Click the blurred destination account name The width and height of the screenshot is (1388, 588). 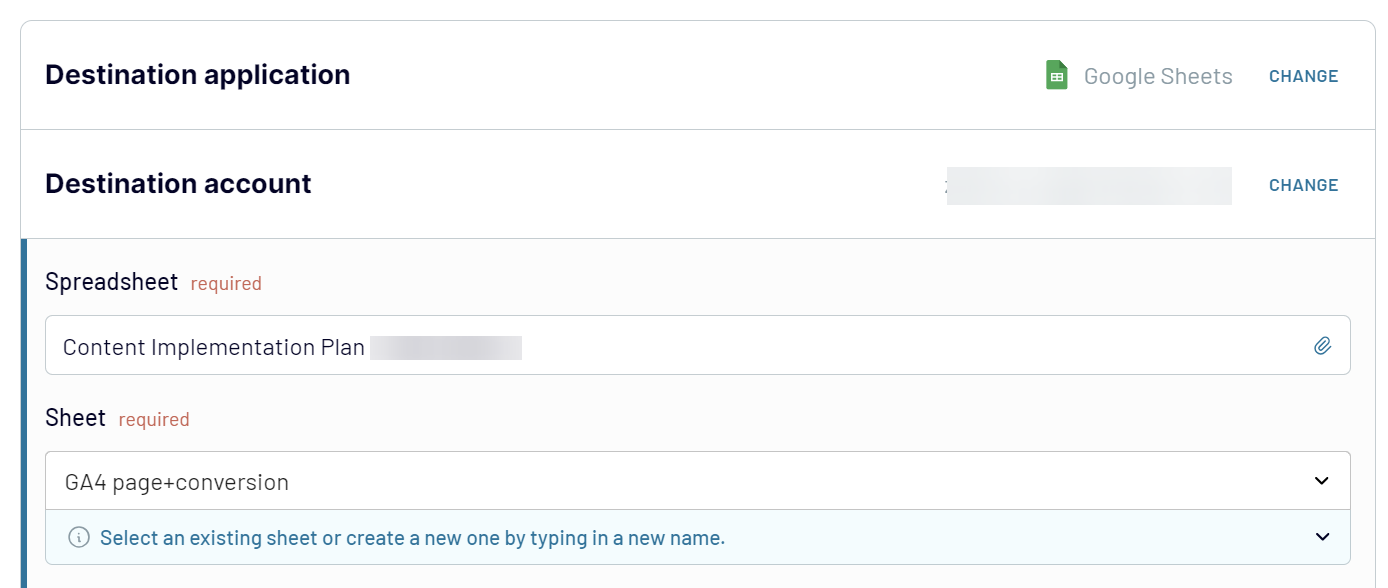[1089, 186]
